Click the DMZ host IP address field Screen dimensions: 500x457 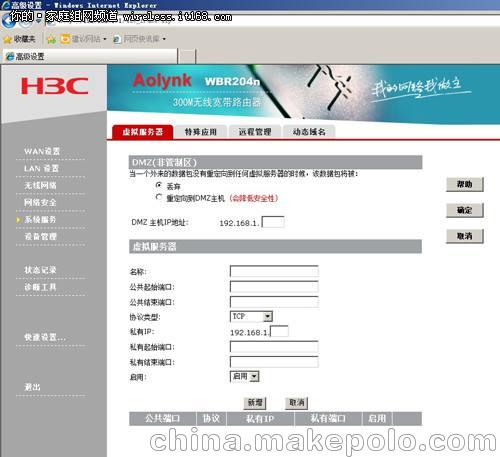(273, 222)
